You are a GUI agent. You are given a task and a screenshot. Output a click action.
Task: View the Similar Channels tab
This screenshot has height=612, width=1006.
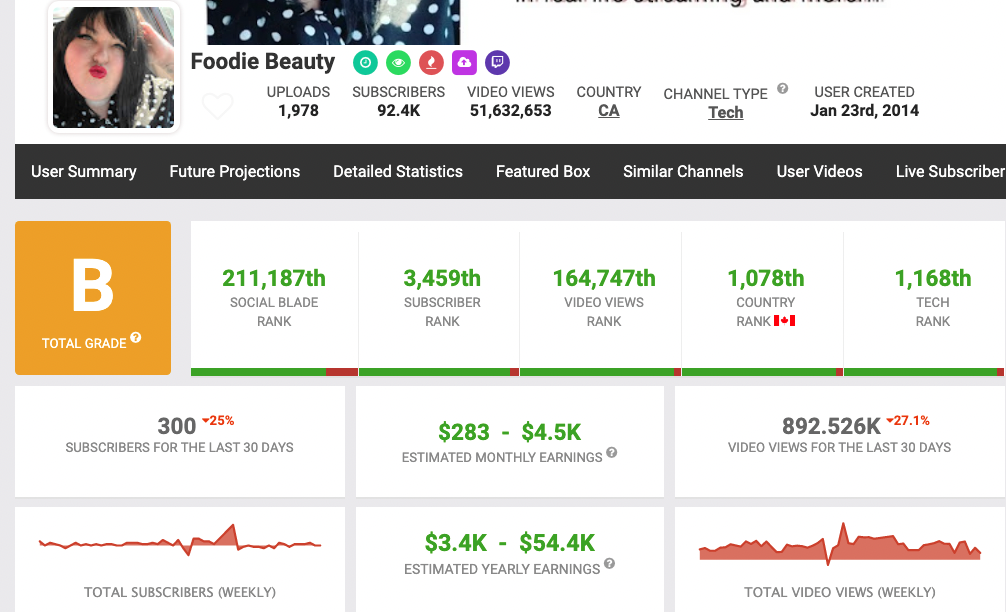[x=683, y=171]
